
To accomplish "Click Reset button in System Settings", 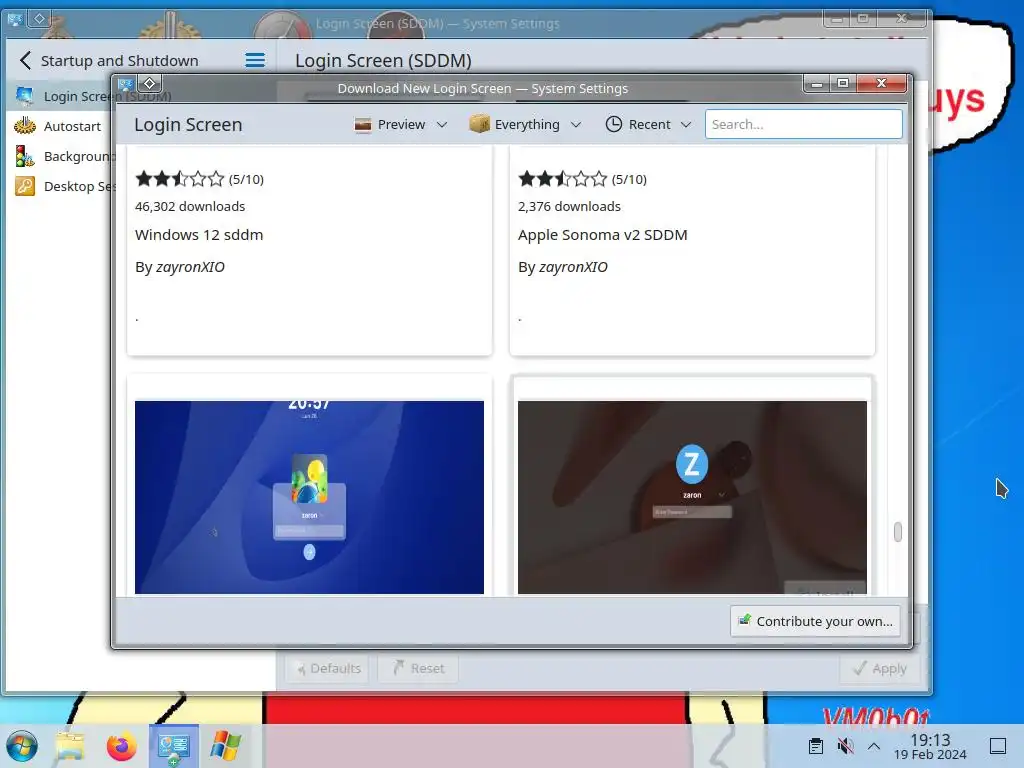I will pos(418,668).
